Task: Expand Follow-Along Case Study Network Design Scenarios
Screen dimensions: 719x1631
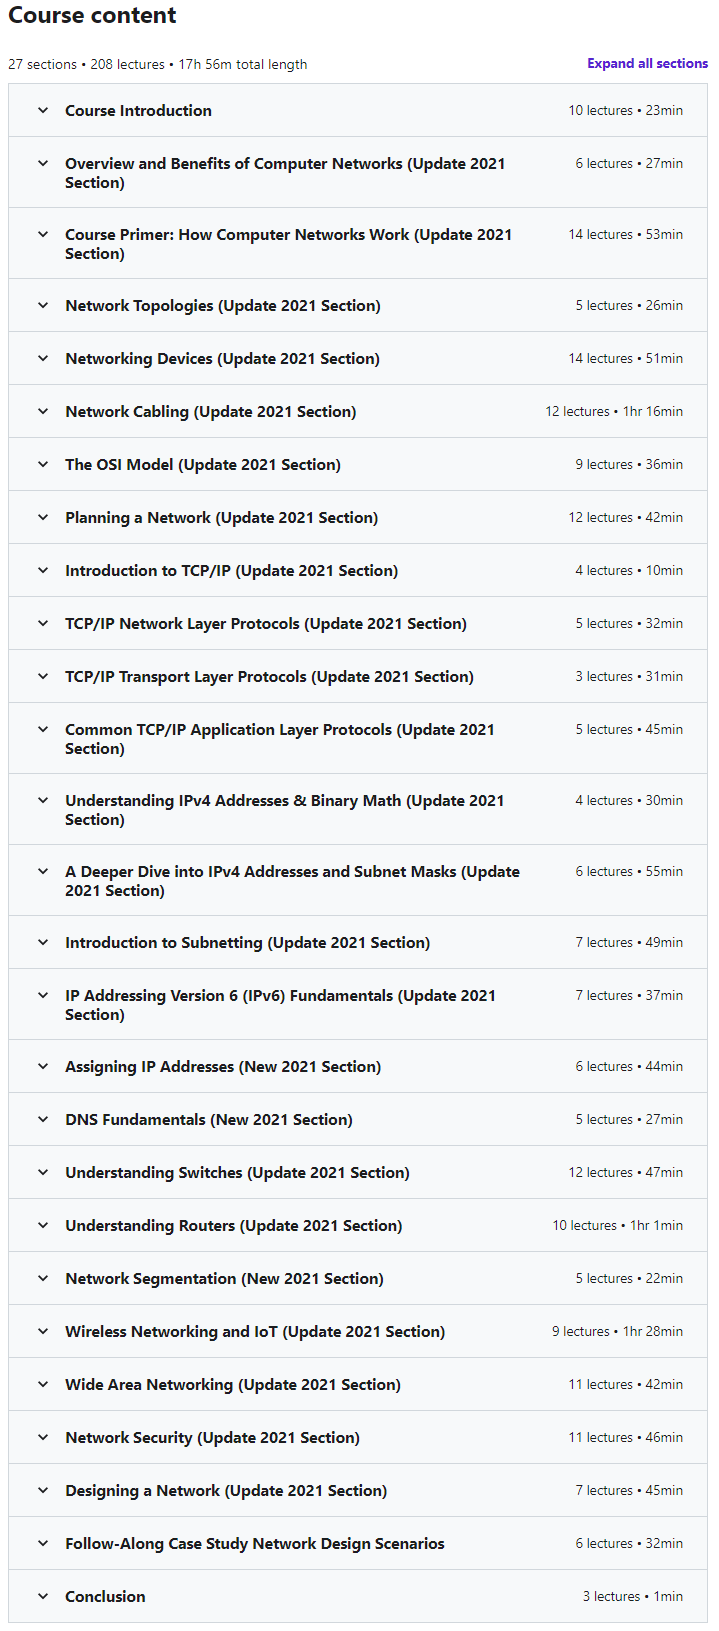Action: click(254, 1544)
